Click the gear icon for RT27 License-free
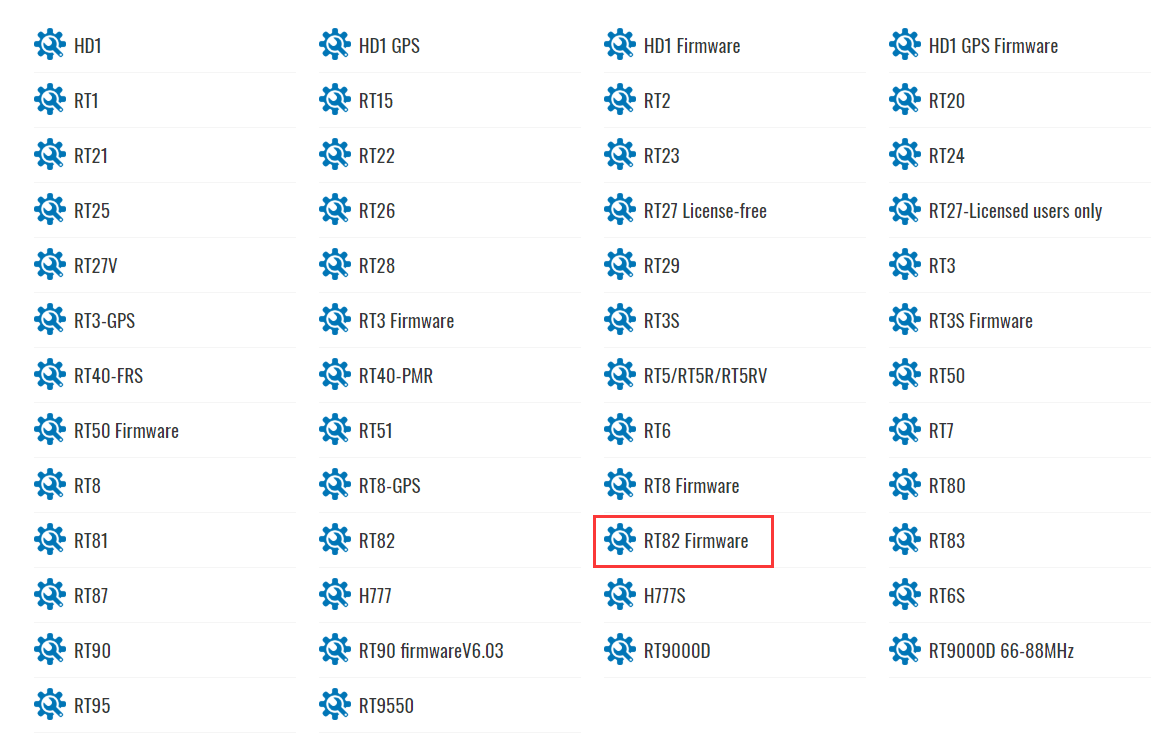The height and width of the screenshot is (741, 1153). point(620,210)
